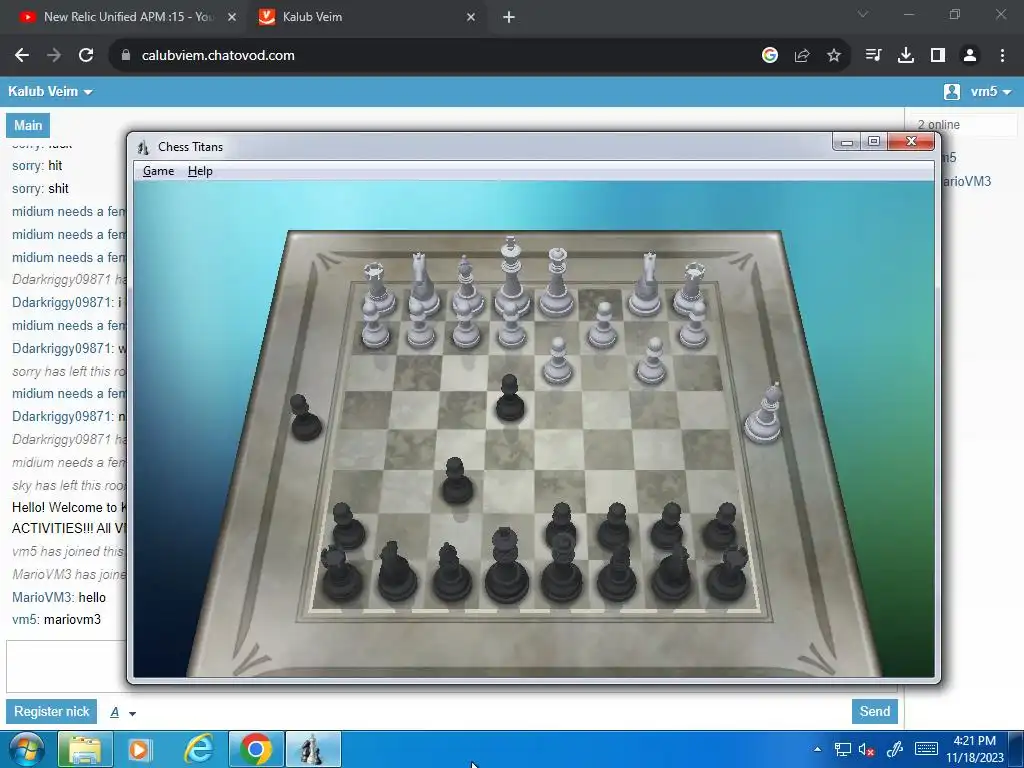Expand the vm5 user dropdown
Viewport: 1024px width, 768px height.
(991, 91)
